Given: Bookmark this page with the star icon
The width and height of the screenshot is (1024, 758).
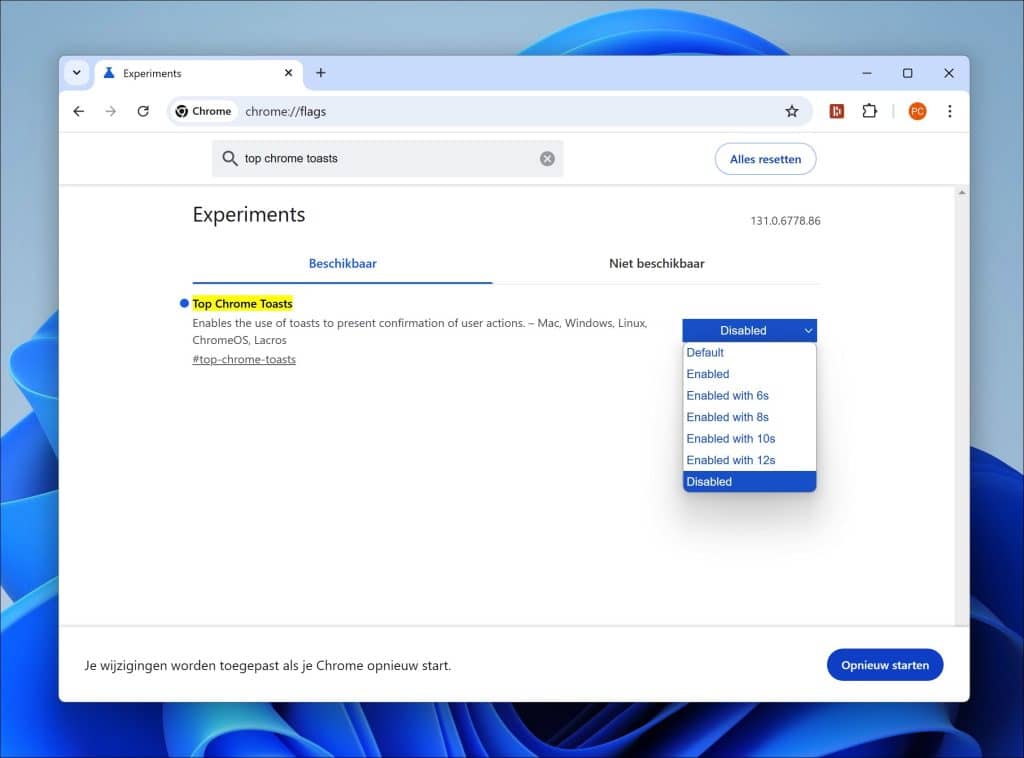Looking at the screenshot, I should [x=792, y=111].
